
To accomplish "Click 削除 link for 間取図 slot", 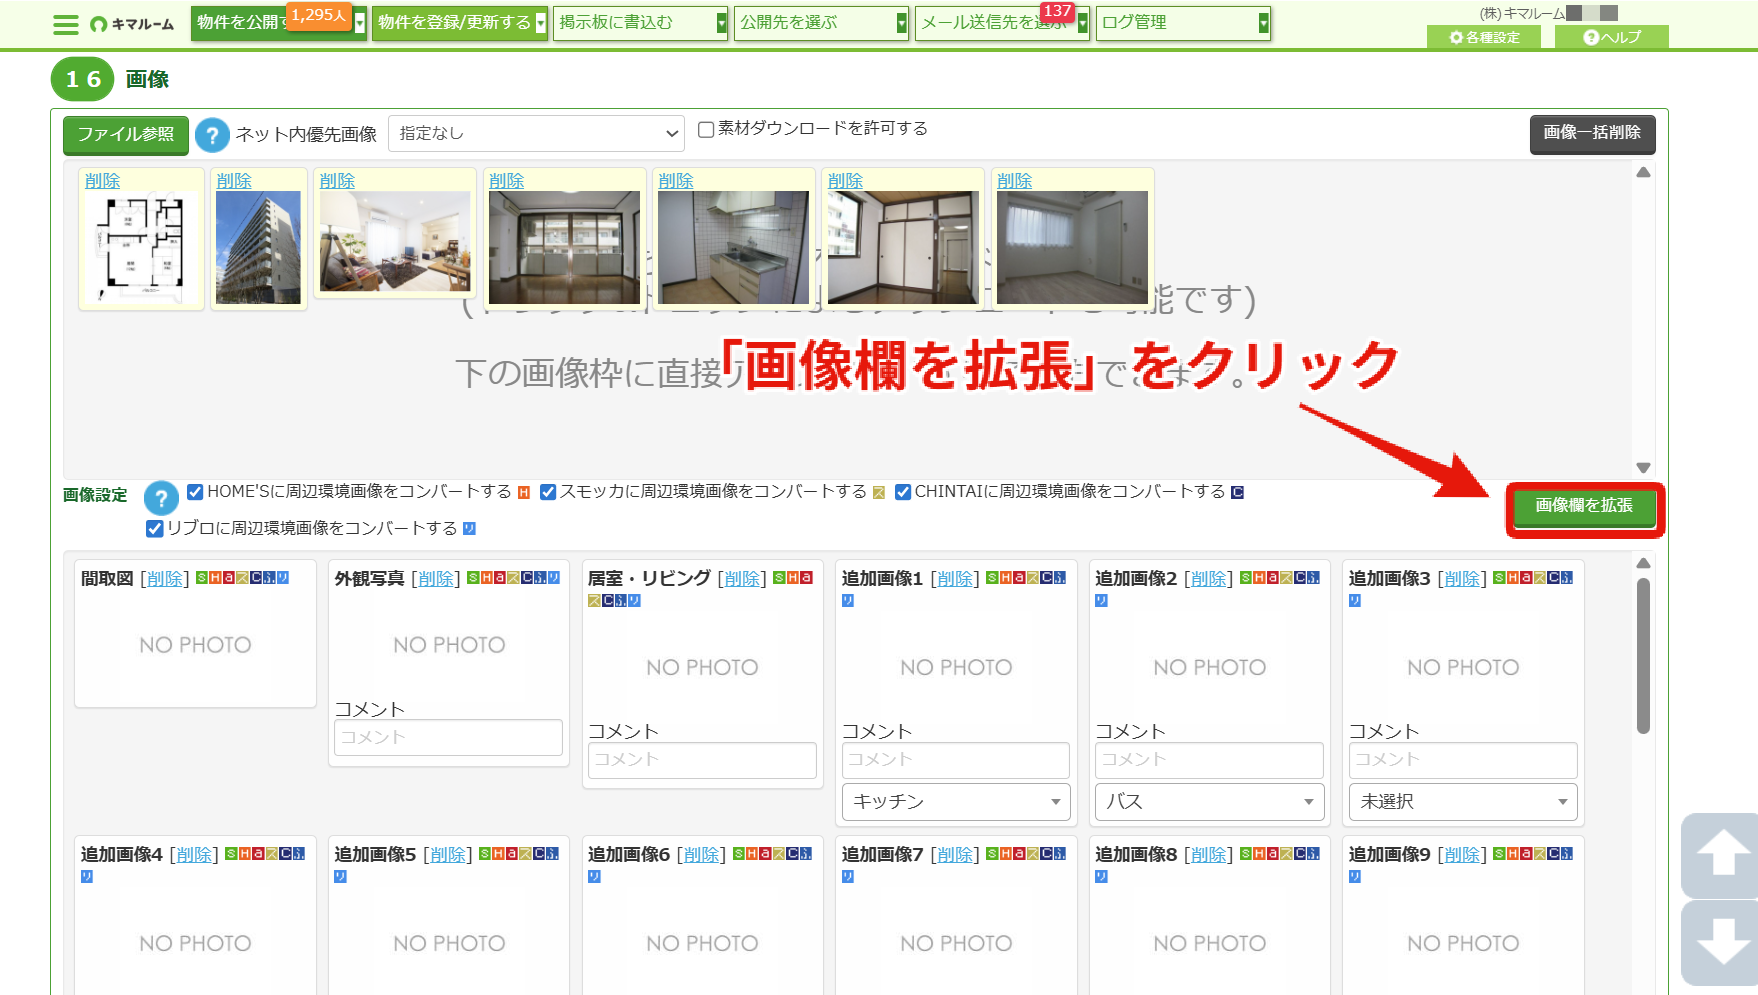I will click(165, 579).
